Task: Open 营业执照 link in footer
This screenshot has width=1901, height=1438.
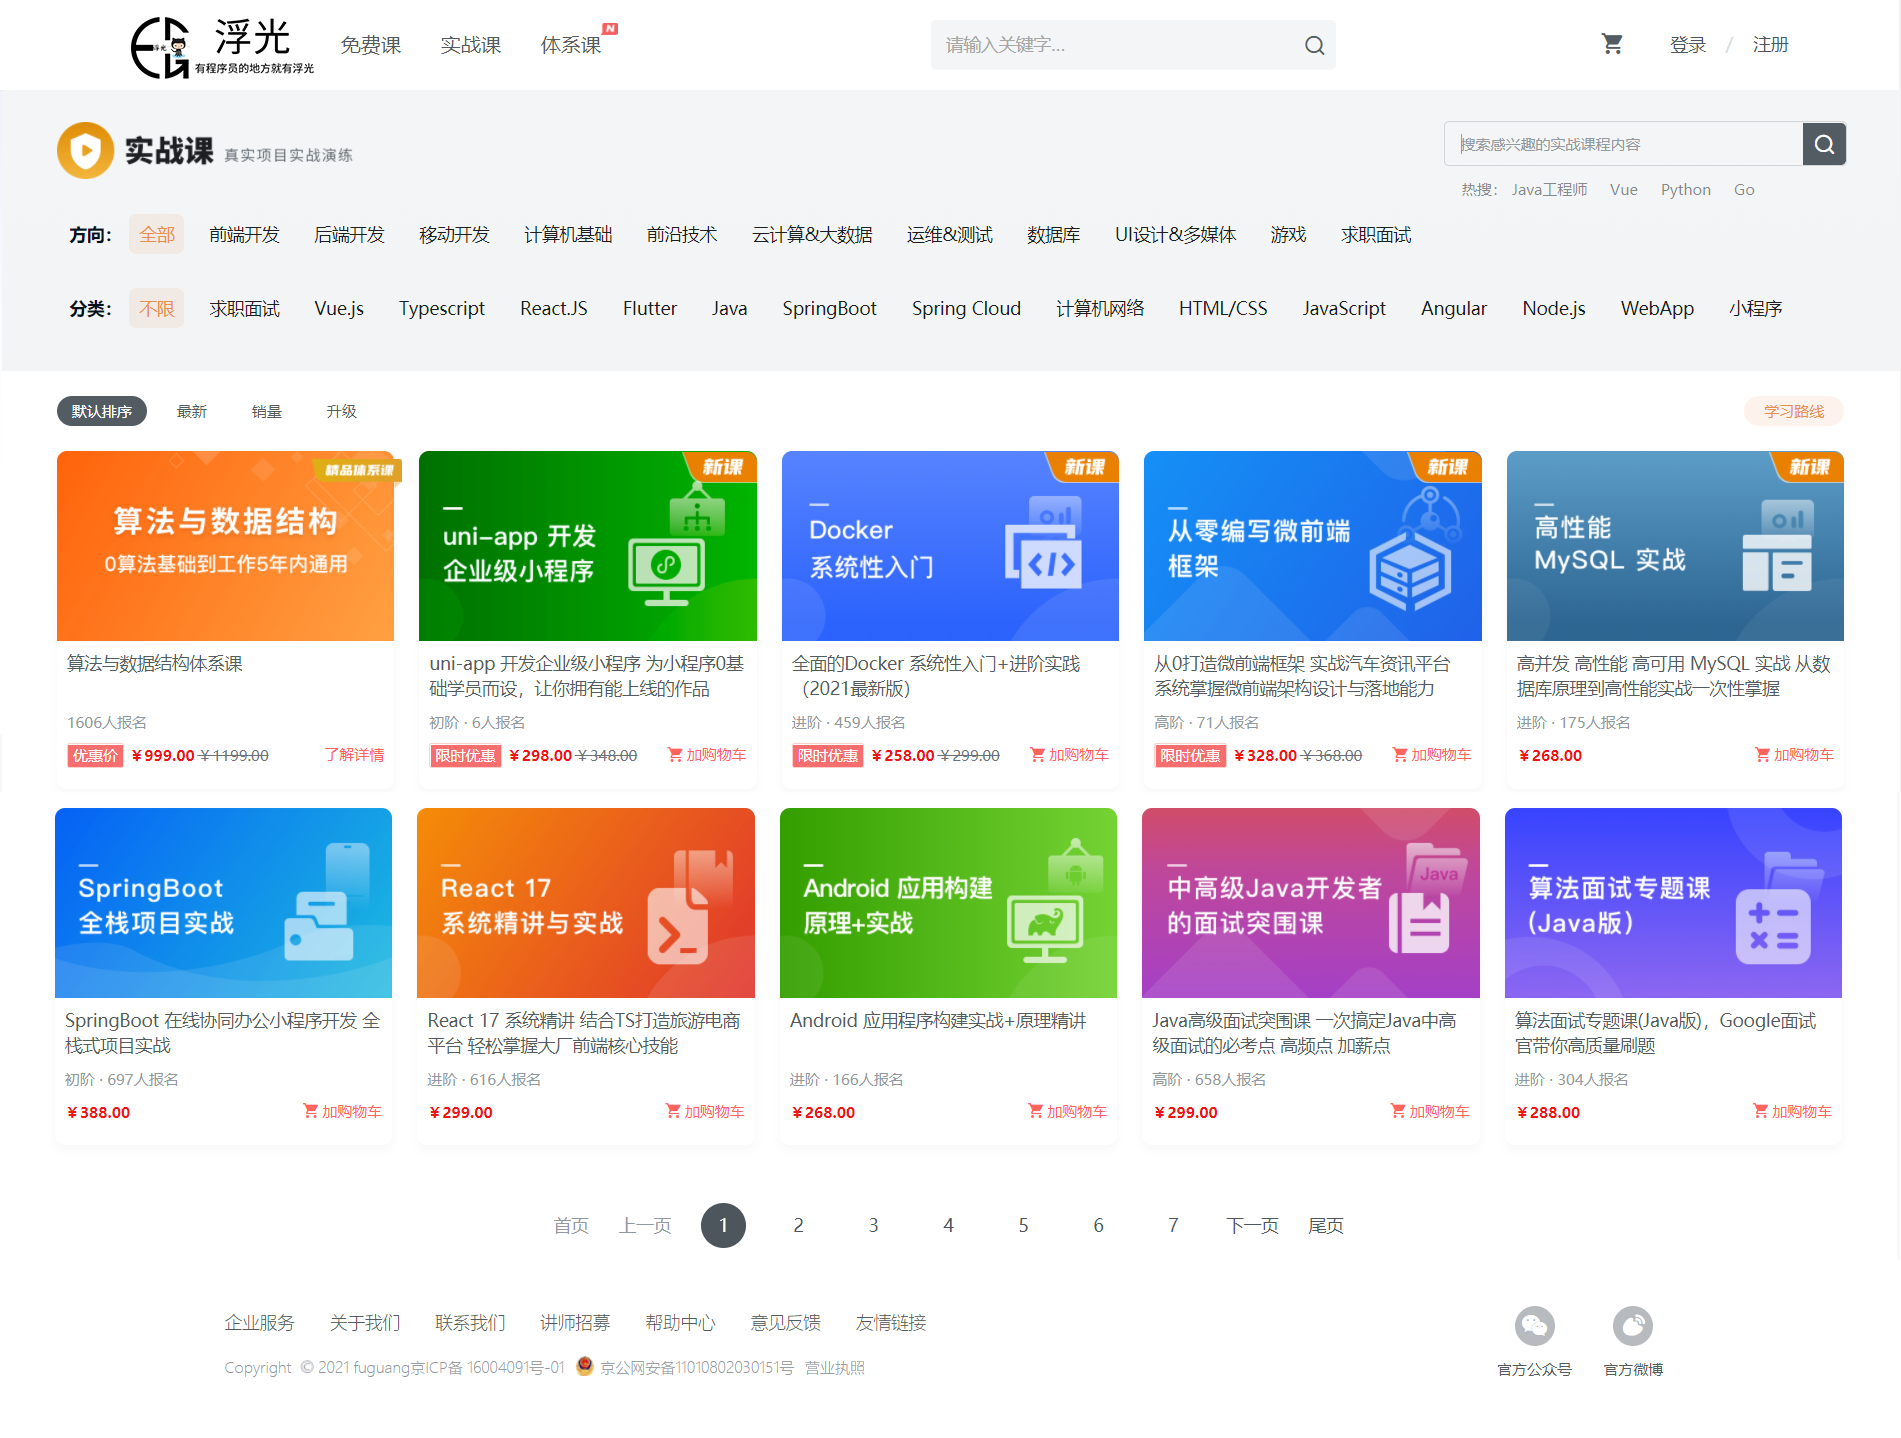Action: click(835, 1367)
